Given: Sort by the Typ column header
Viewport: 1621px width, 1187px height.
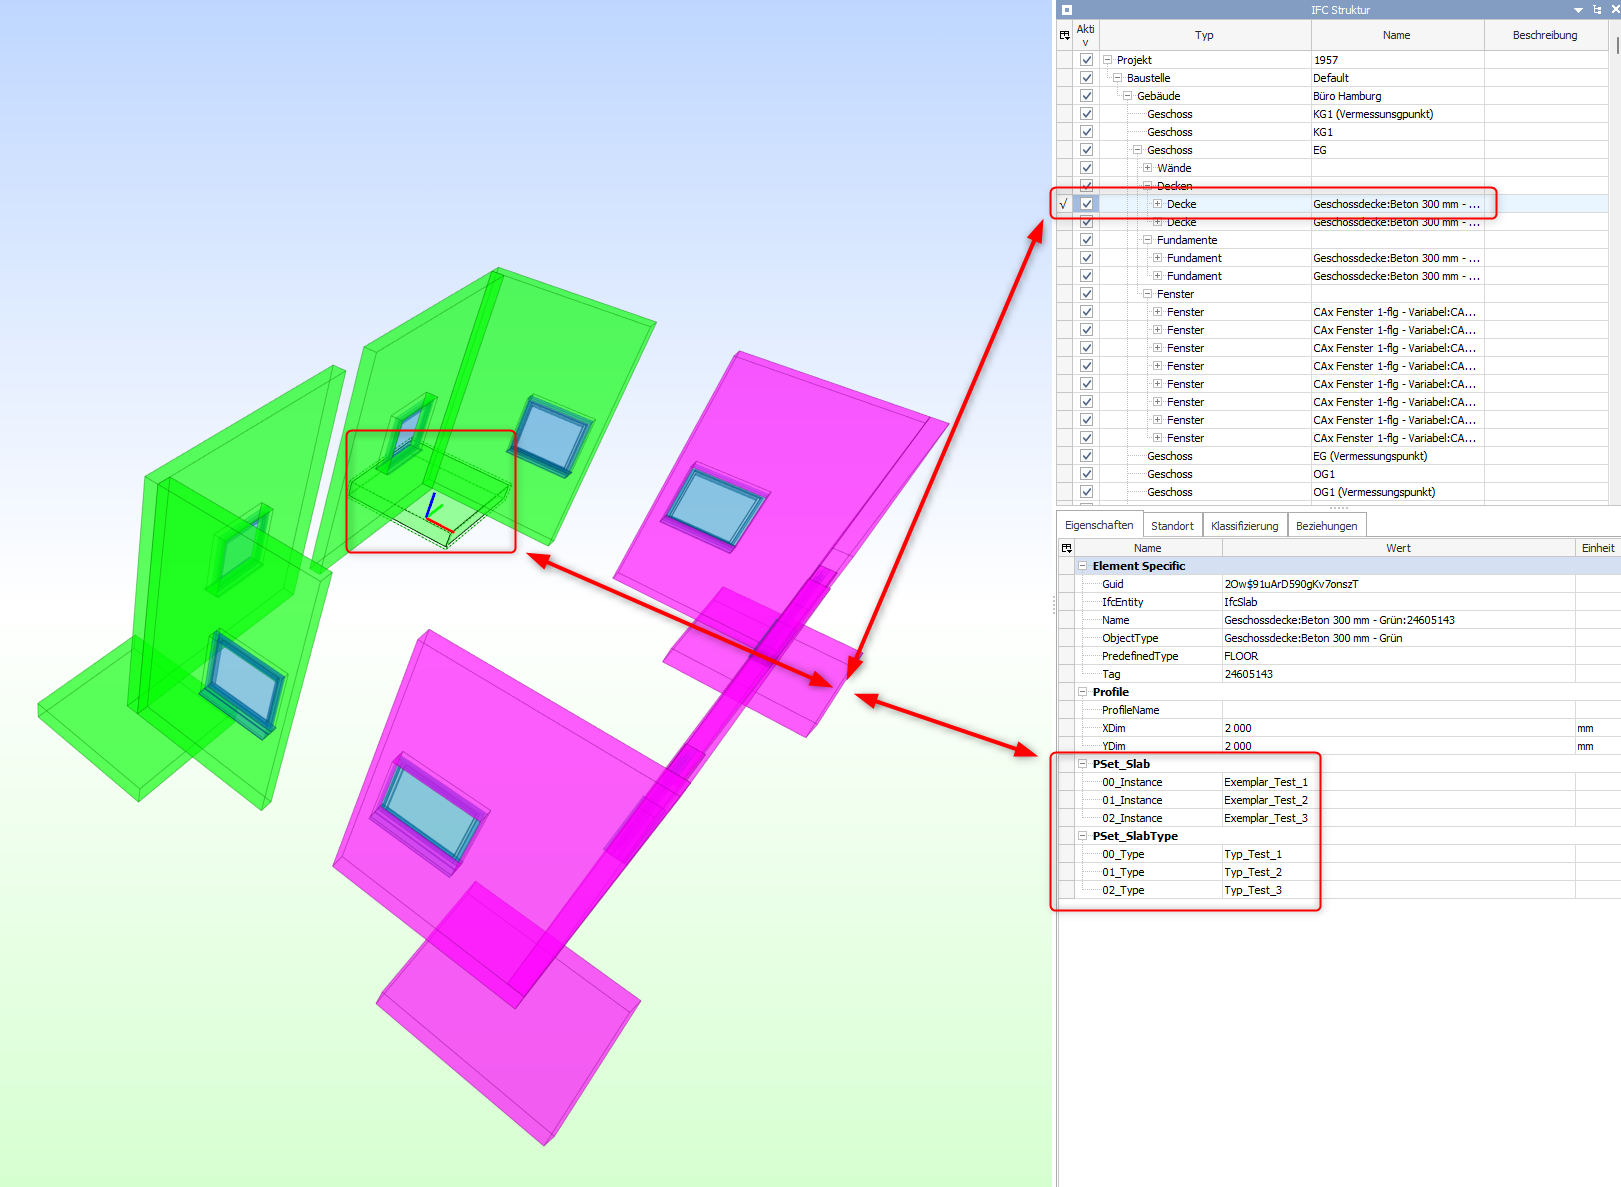Looking at the screenshot, I should click(1204, 35).
